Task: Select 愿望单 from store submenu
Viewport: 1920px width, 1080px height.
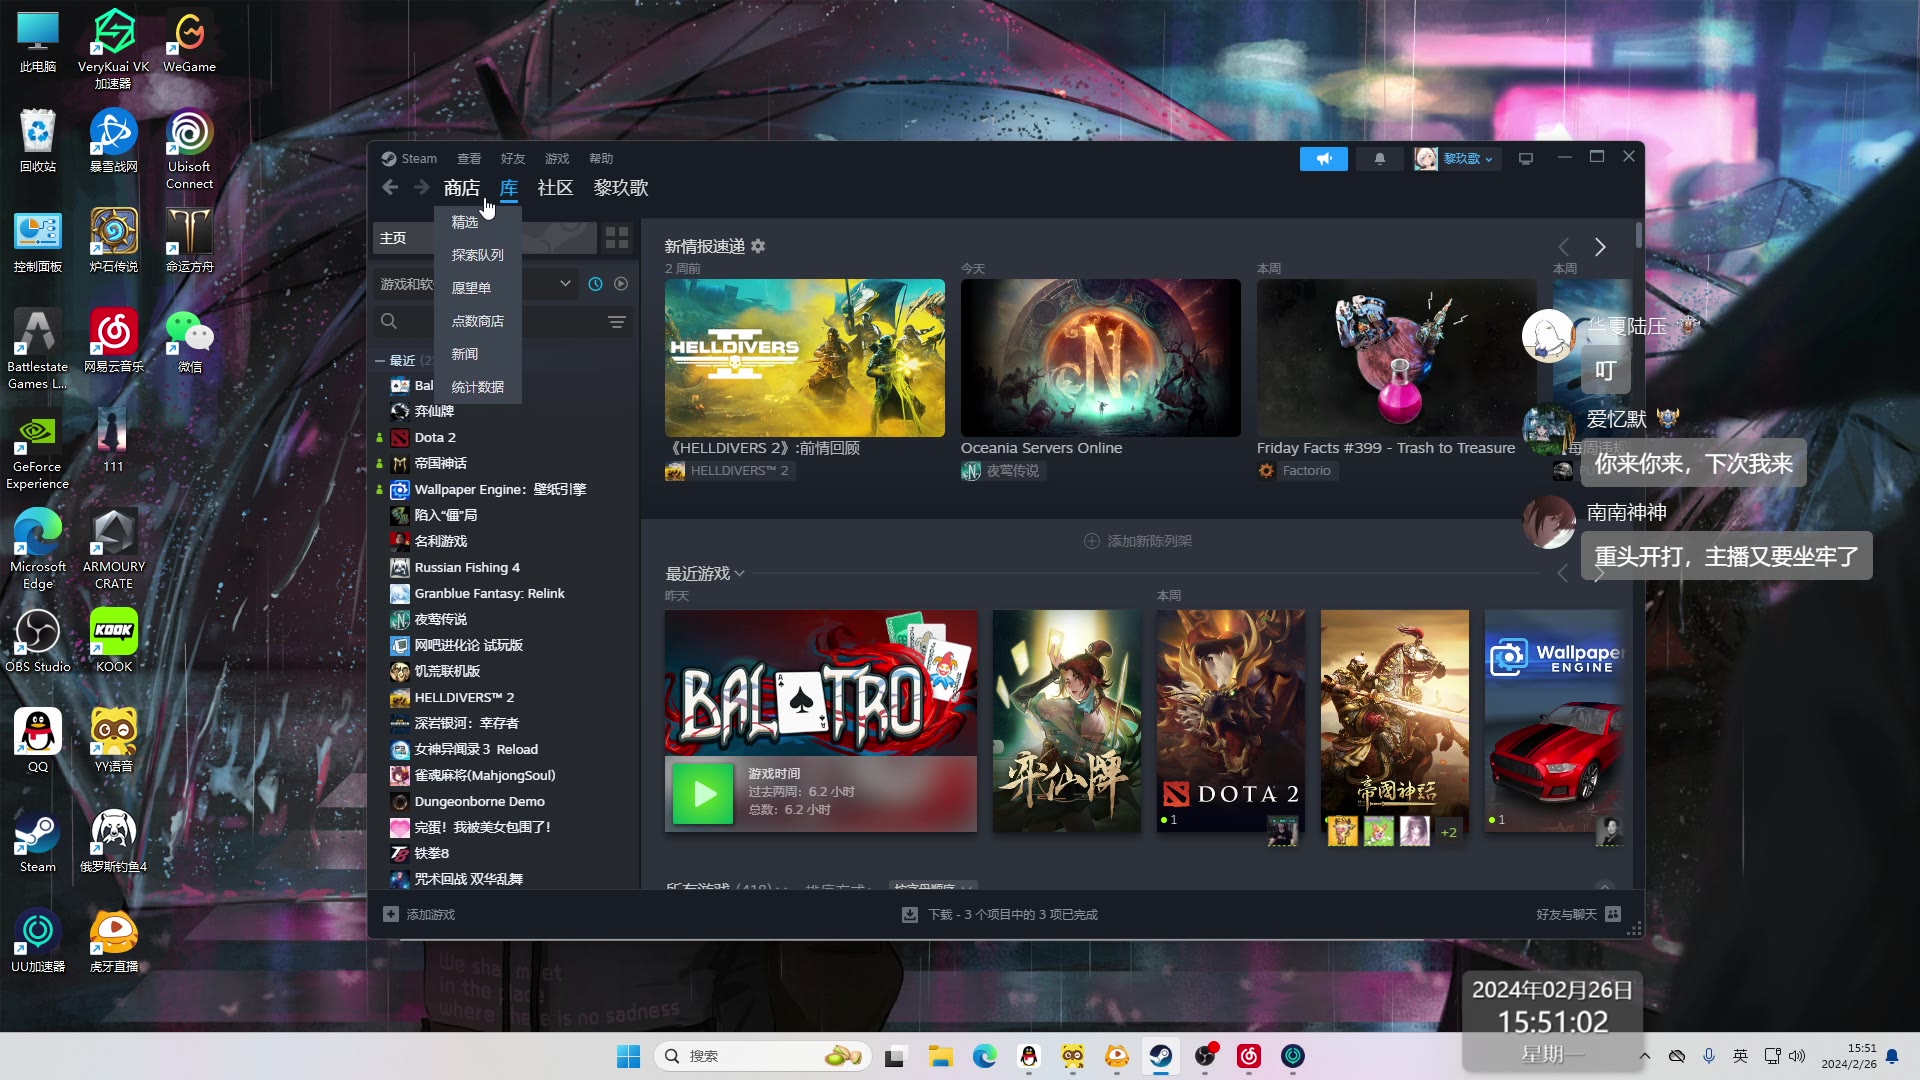Action: click(x=471, y=288)
